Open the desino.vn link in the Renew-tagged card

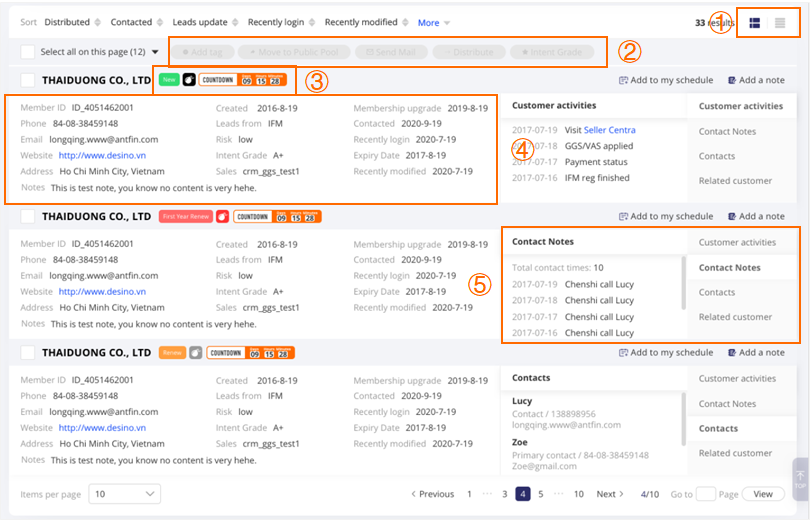(x=102, y=428)
